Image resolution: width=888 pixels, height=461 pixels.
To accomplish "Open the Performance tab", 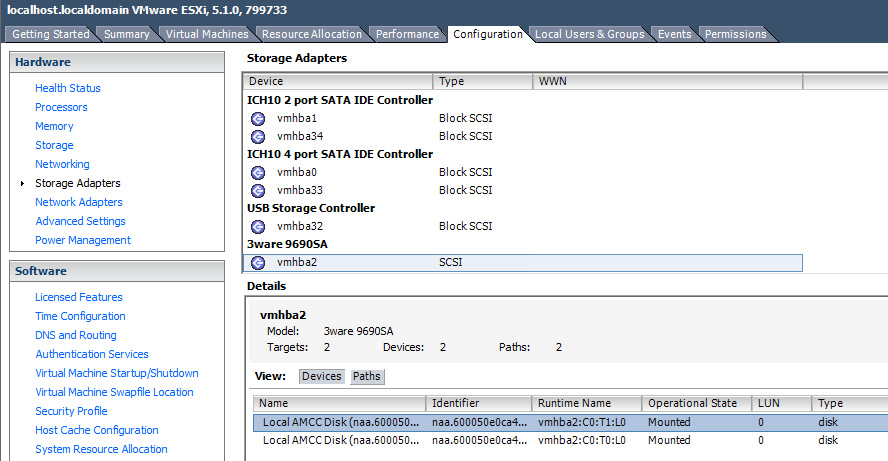I will pos(407,34).
